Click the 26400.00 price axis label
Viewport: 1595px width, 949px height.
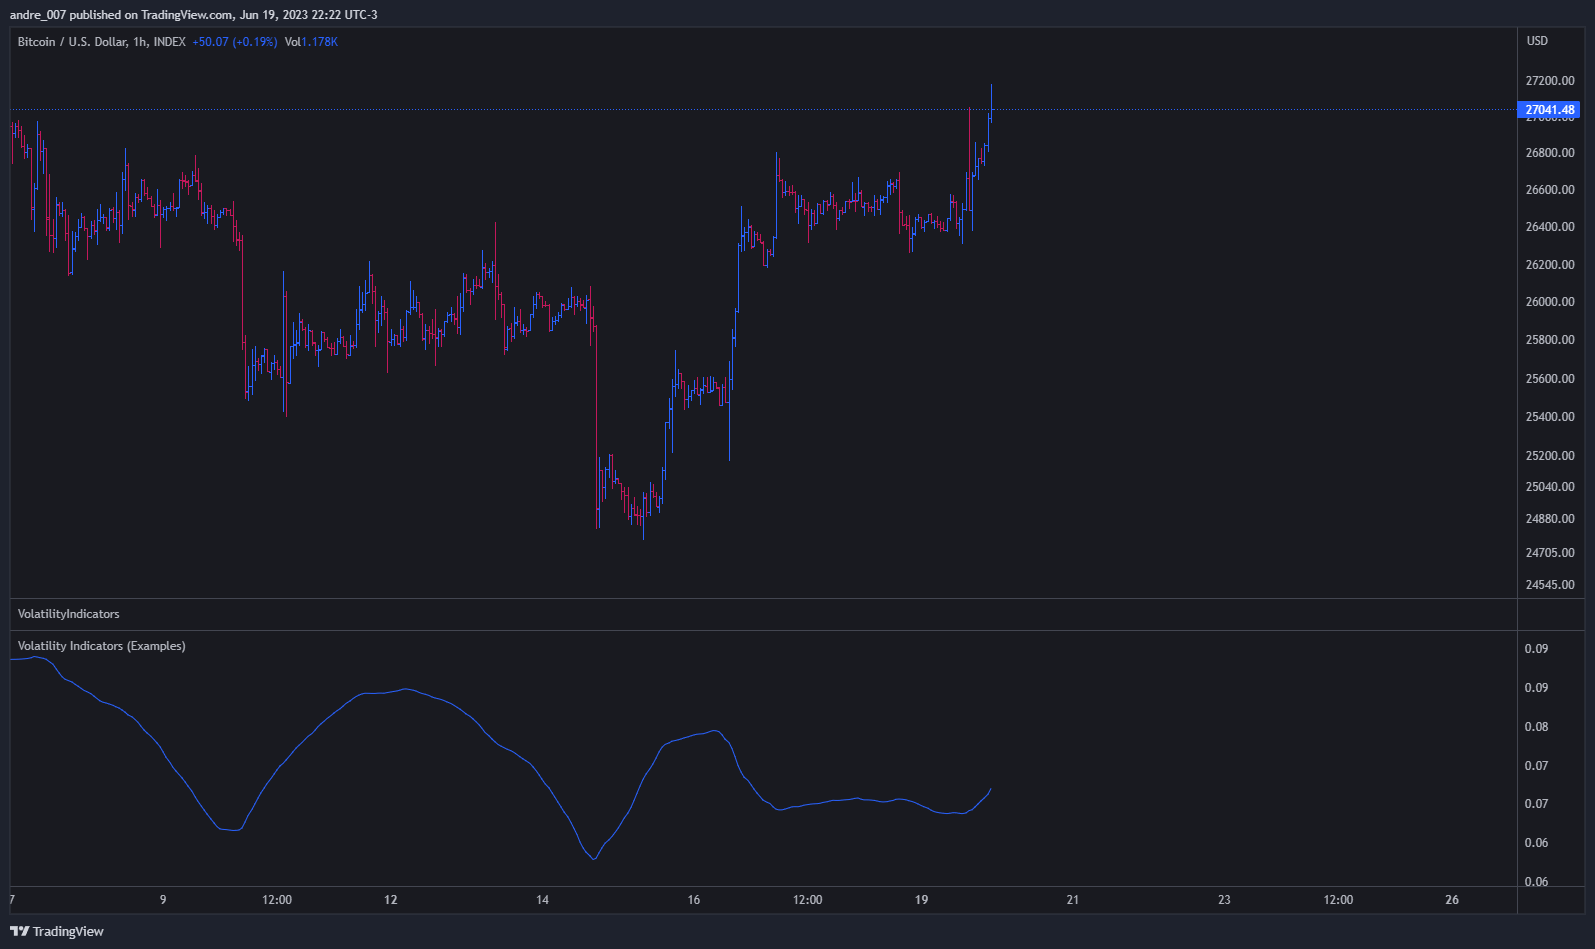1550,227
